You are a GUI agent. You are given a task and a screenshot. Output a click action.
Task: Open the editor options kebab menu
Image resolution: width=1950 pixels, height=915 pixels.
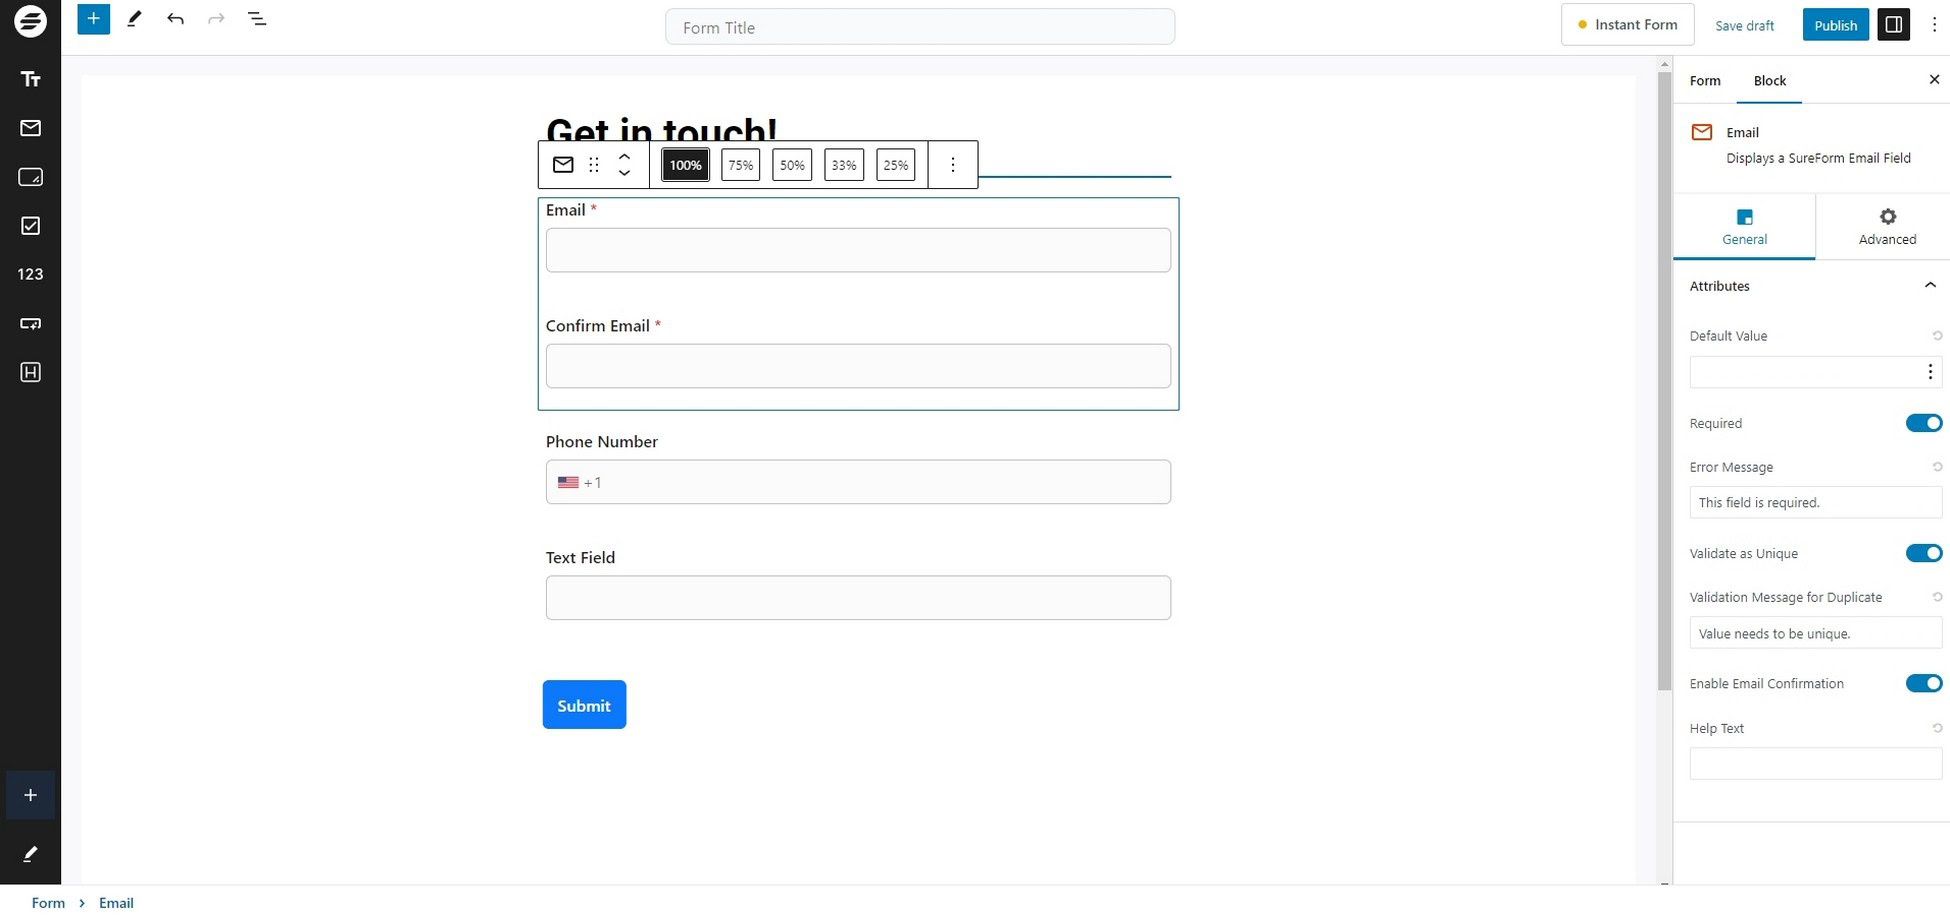coord(1934,25)
